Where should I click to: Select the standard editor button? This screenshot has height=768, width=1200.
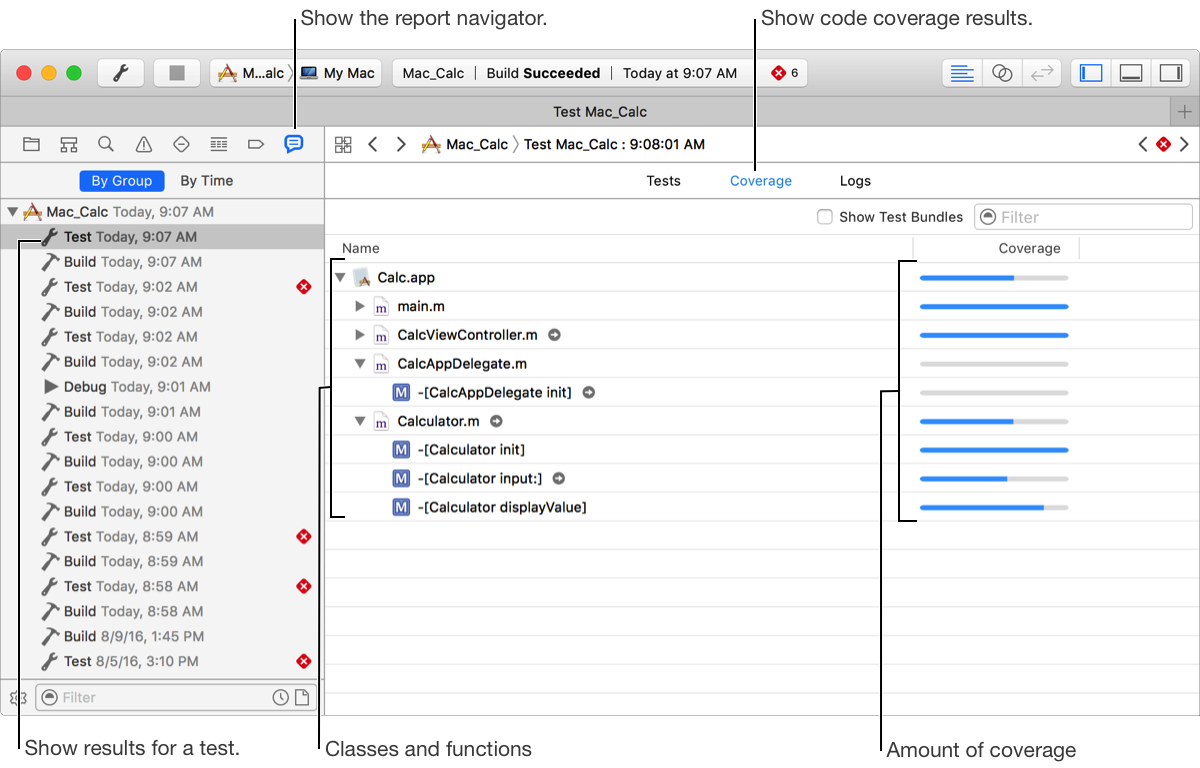[x=962, y=73]
